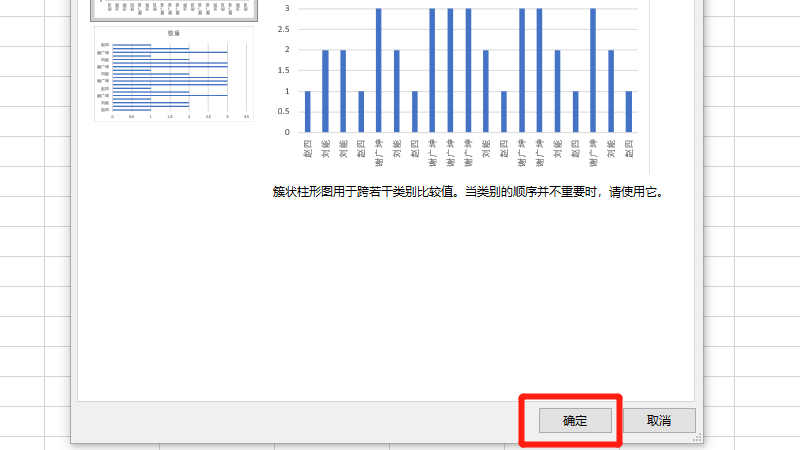The width and height of the screenshot is (800, 450).
Task: Click the large column chart preview
Action: (461, 87)
